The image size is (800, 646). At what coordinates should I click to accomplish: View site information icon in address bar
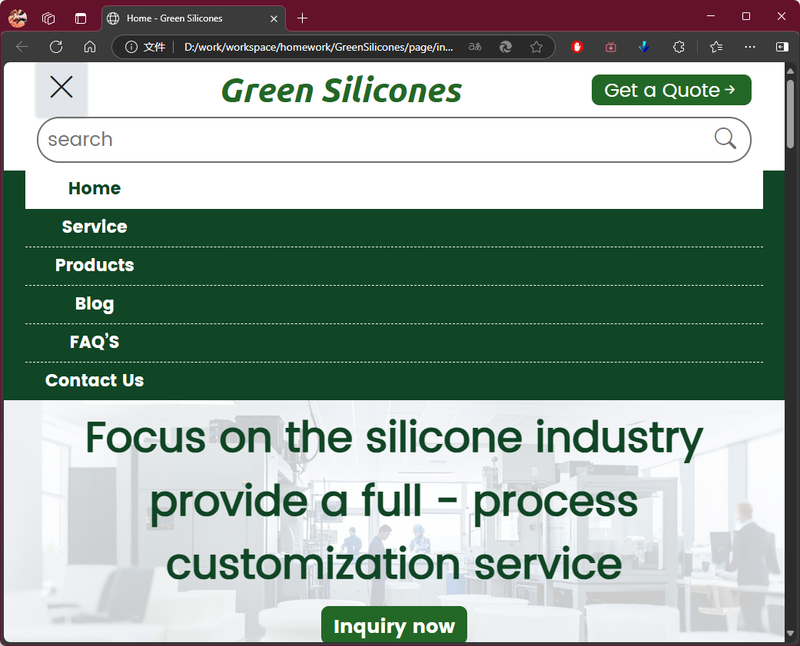point(131,47)
